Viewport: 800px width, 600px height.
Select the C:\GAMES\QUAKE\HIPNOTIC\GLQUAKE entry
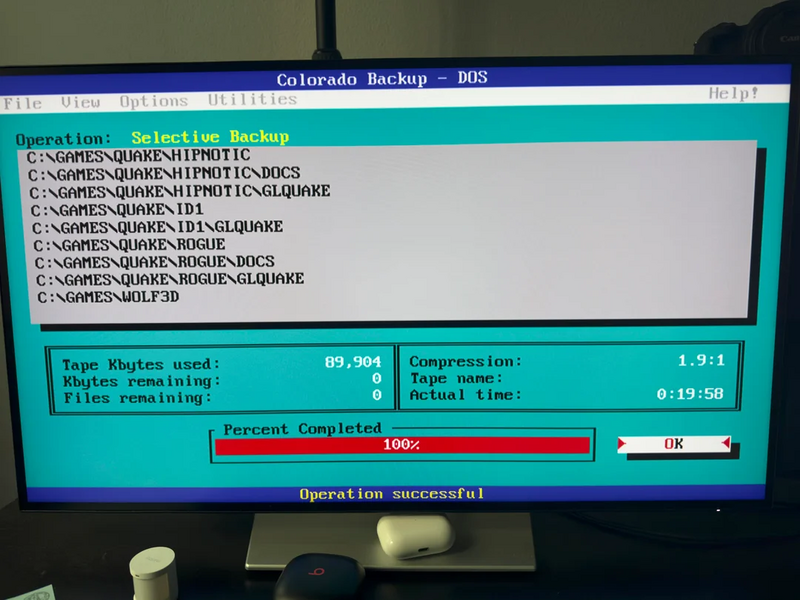[x=180, y=191]
